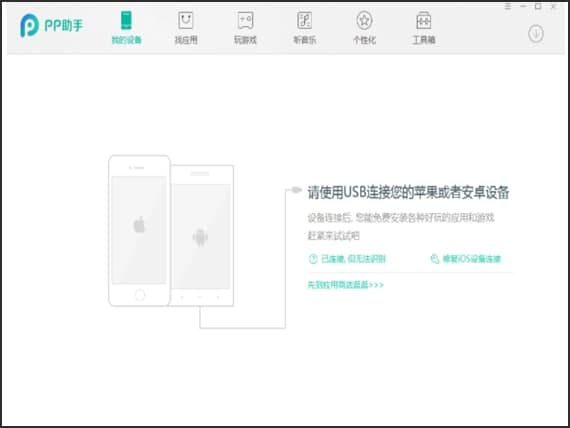570x428 pixels.
Task: Follow the 先到应用商店逛逛>>> link
Action: pos(346,284)
